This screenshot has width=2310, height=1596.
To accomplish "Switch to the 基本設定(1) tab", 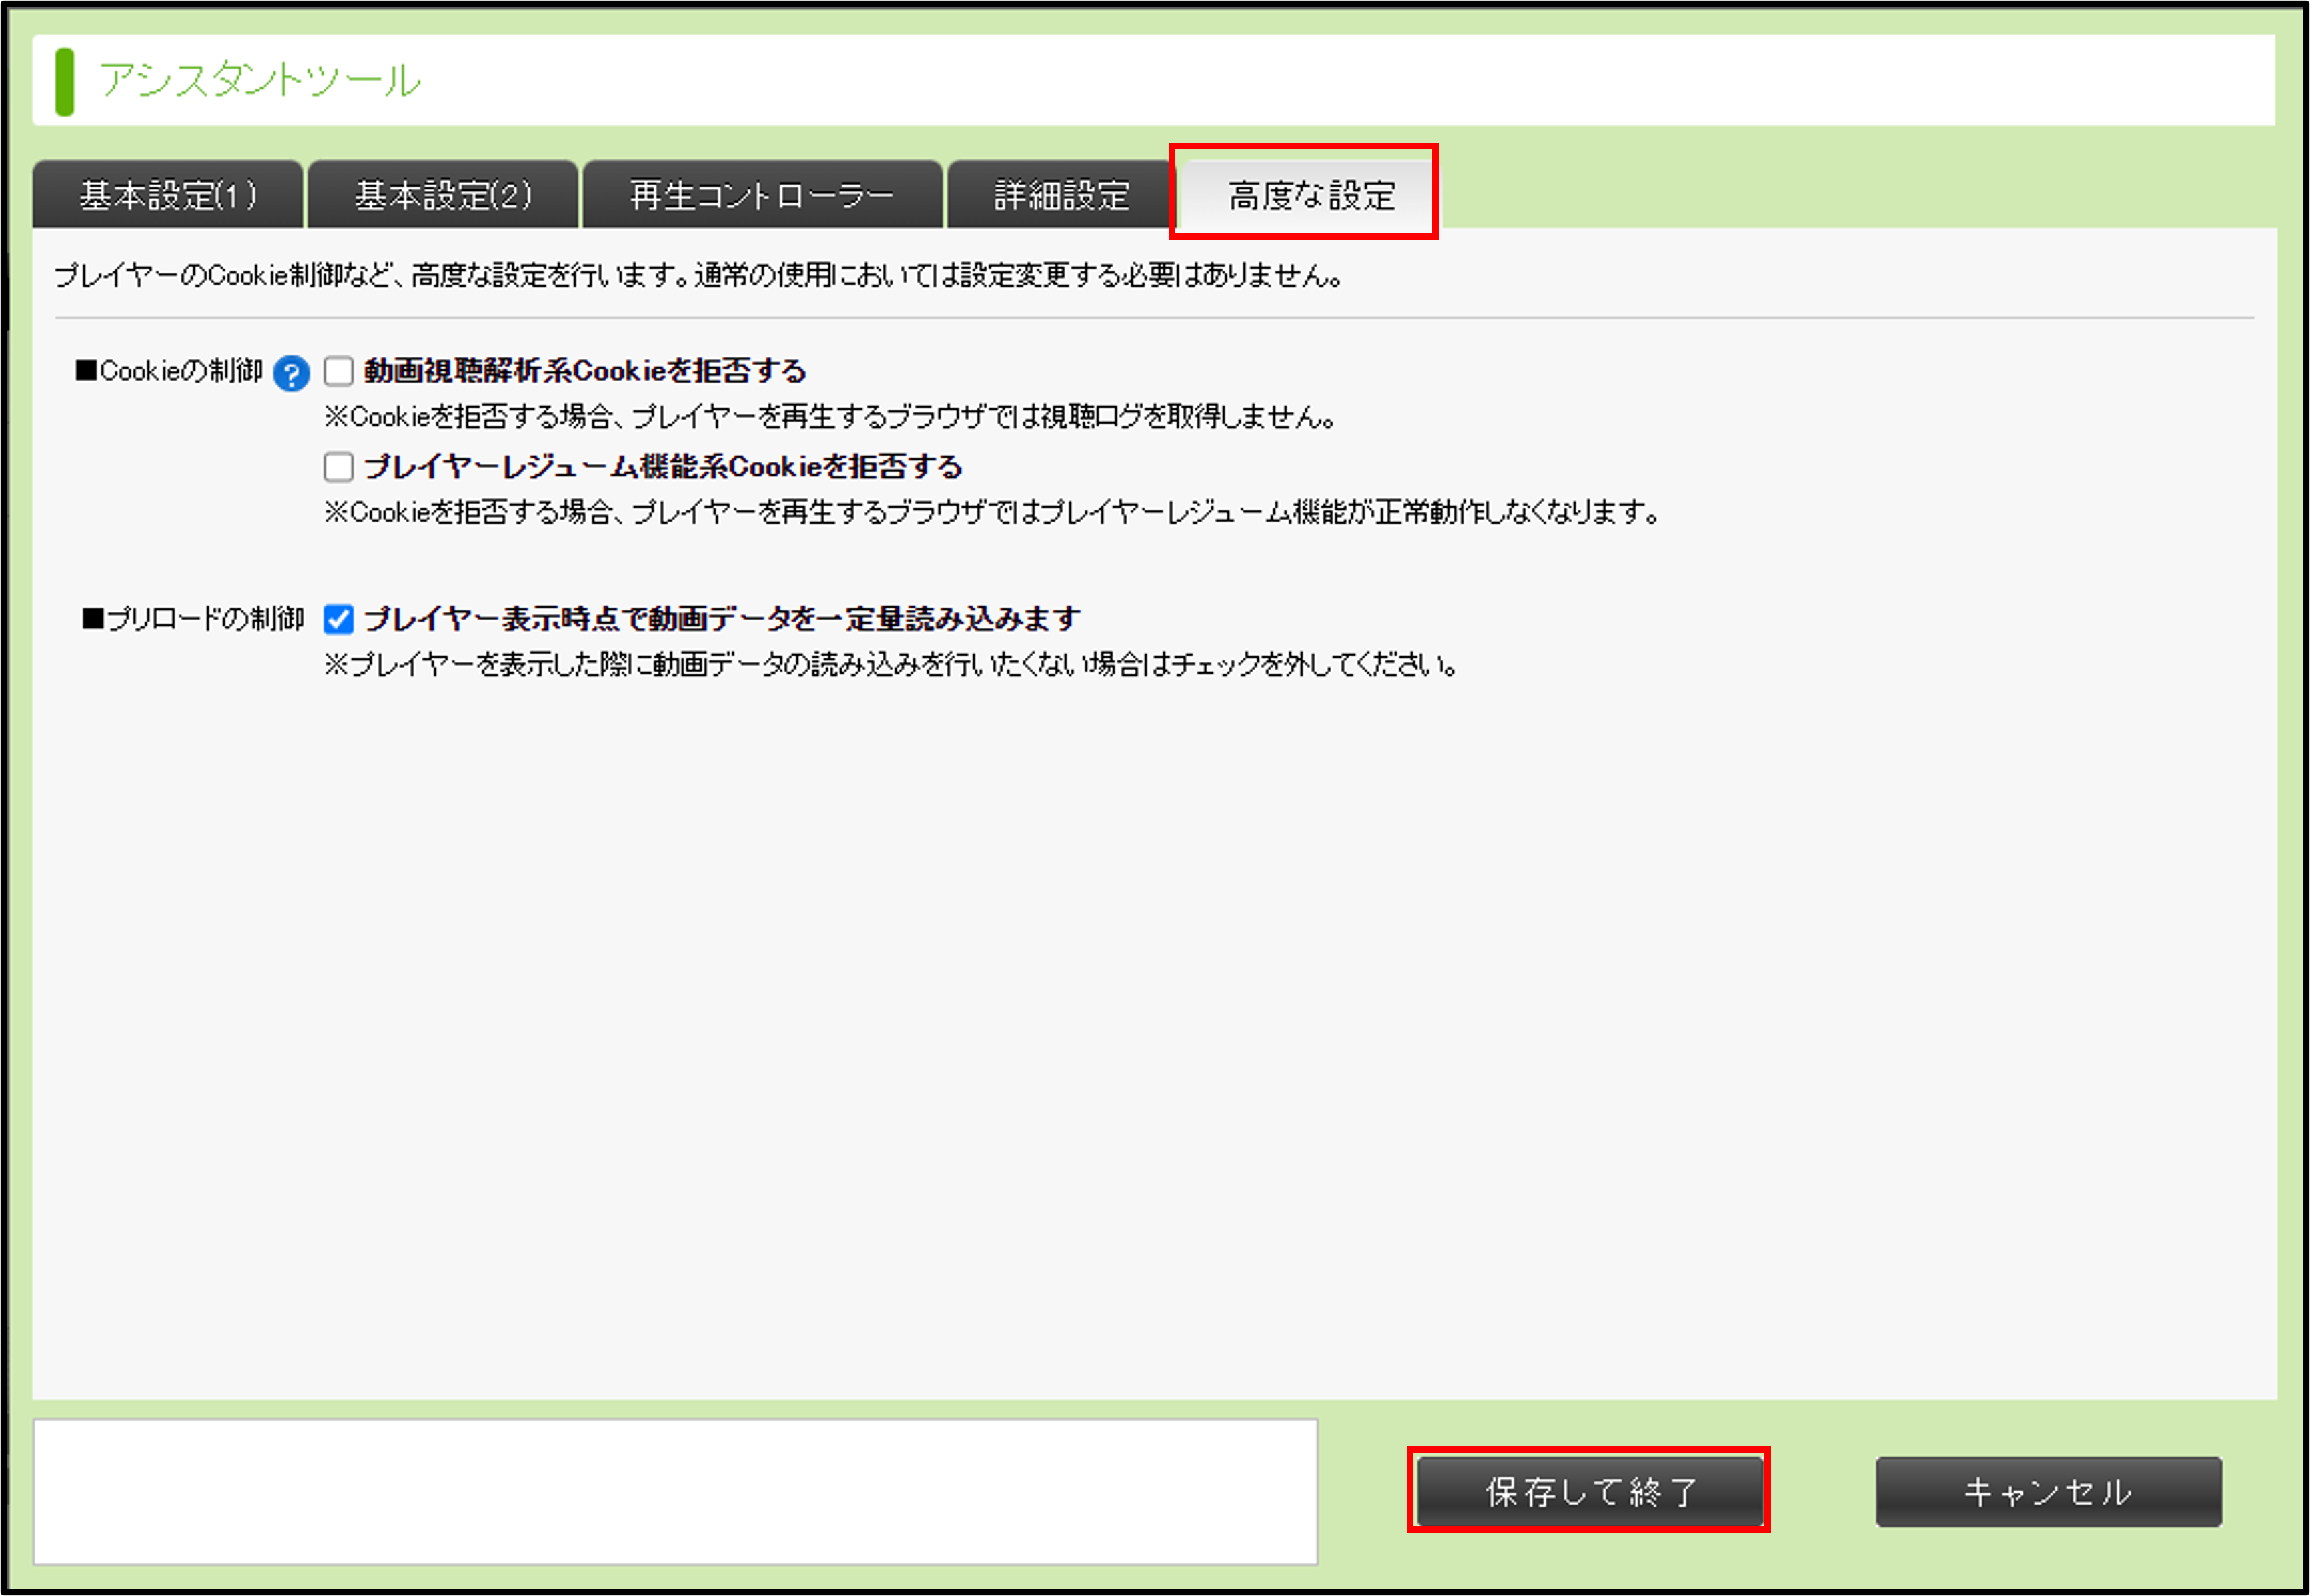I will point(168,195).
